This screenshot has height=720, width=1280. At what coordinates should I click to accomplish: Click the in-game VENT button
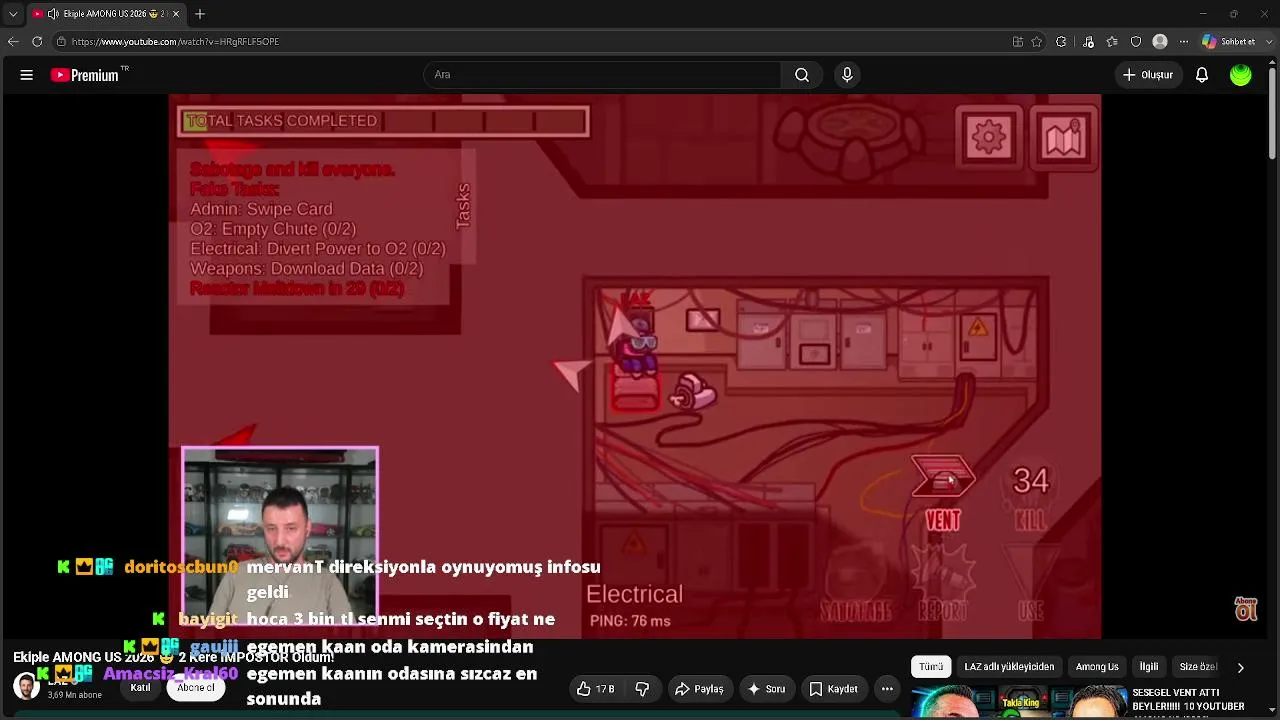coord(942,492)
